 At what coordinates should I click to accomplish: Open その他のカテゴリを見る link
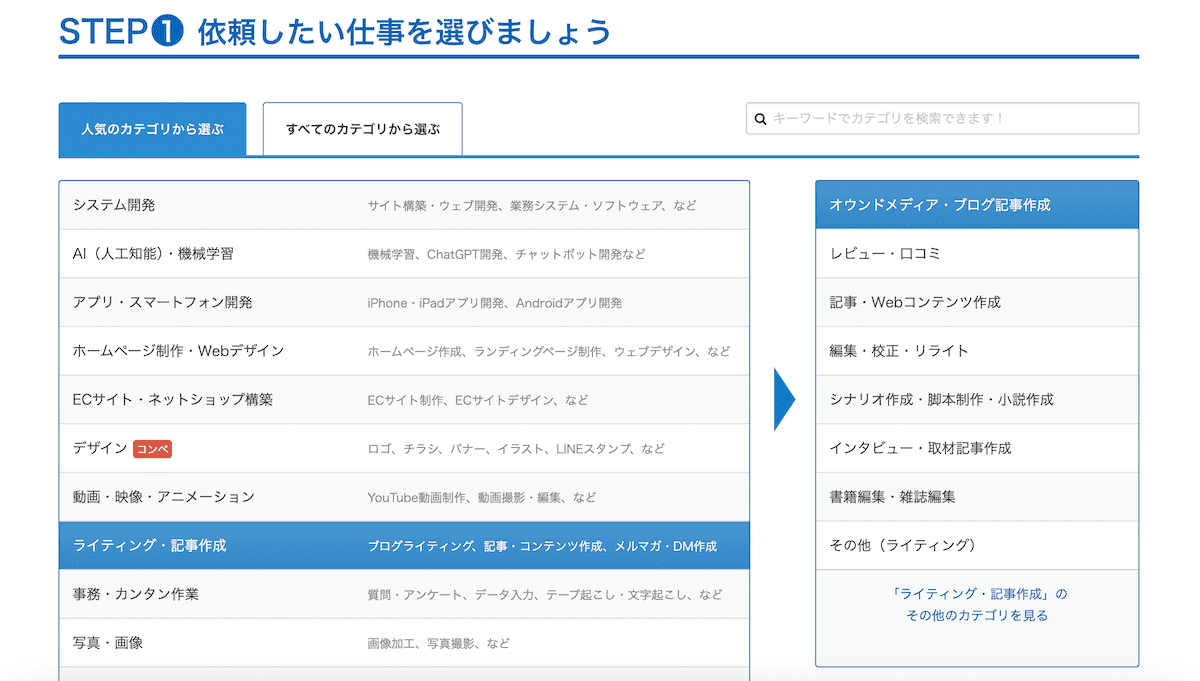point(976,616)
